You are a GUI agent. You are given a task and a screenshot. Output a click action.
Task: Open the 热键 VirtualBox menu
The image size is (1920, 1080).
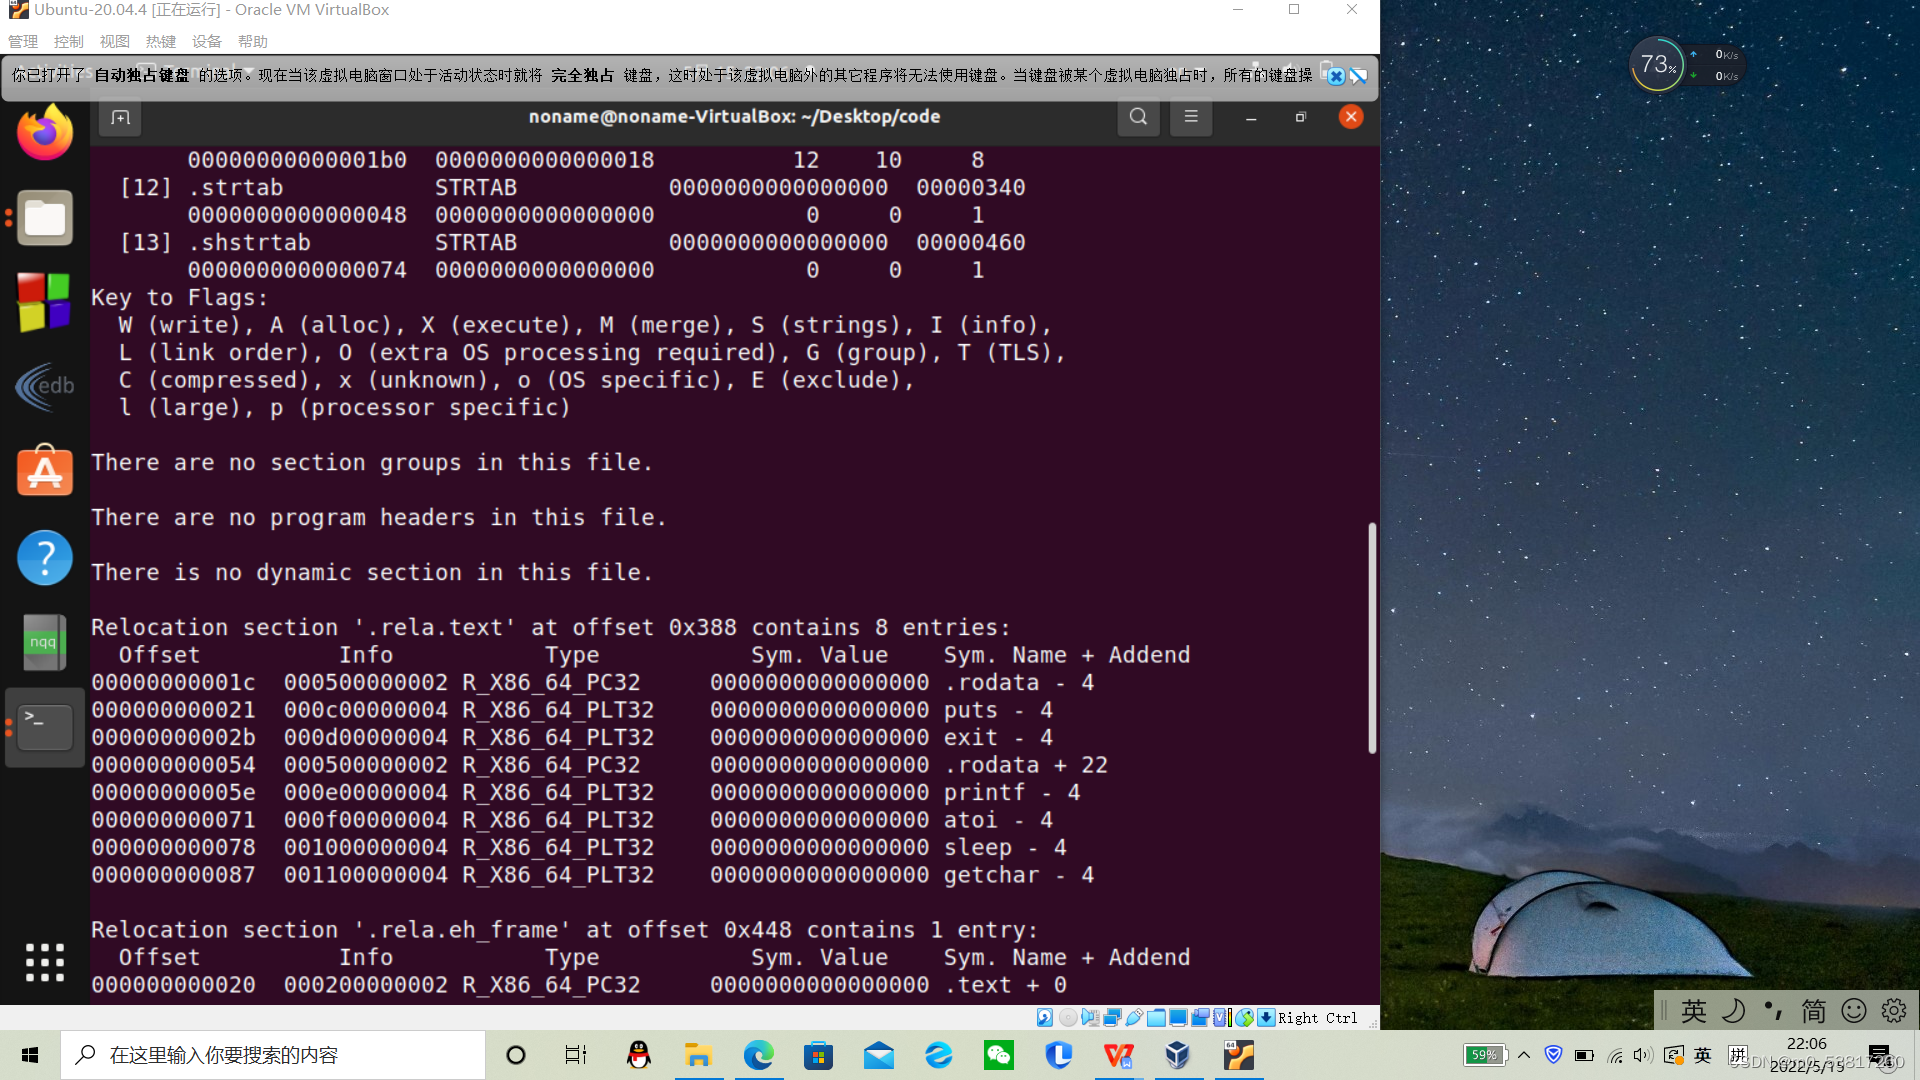pos(160,41)
